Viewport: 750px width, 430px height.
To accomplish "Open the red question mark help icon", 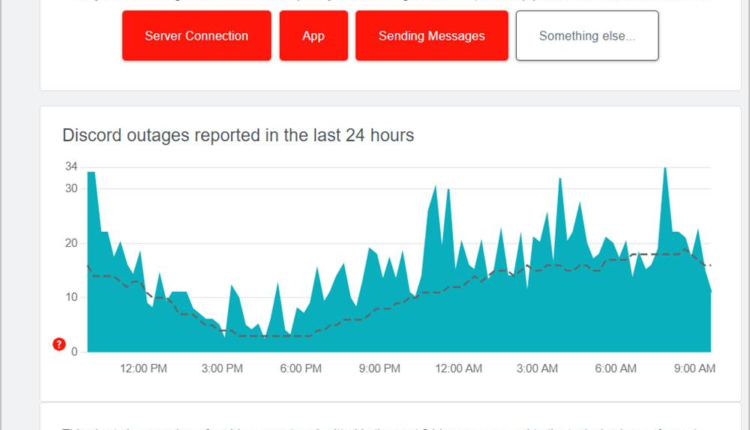I will [x=59, y=344].
